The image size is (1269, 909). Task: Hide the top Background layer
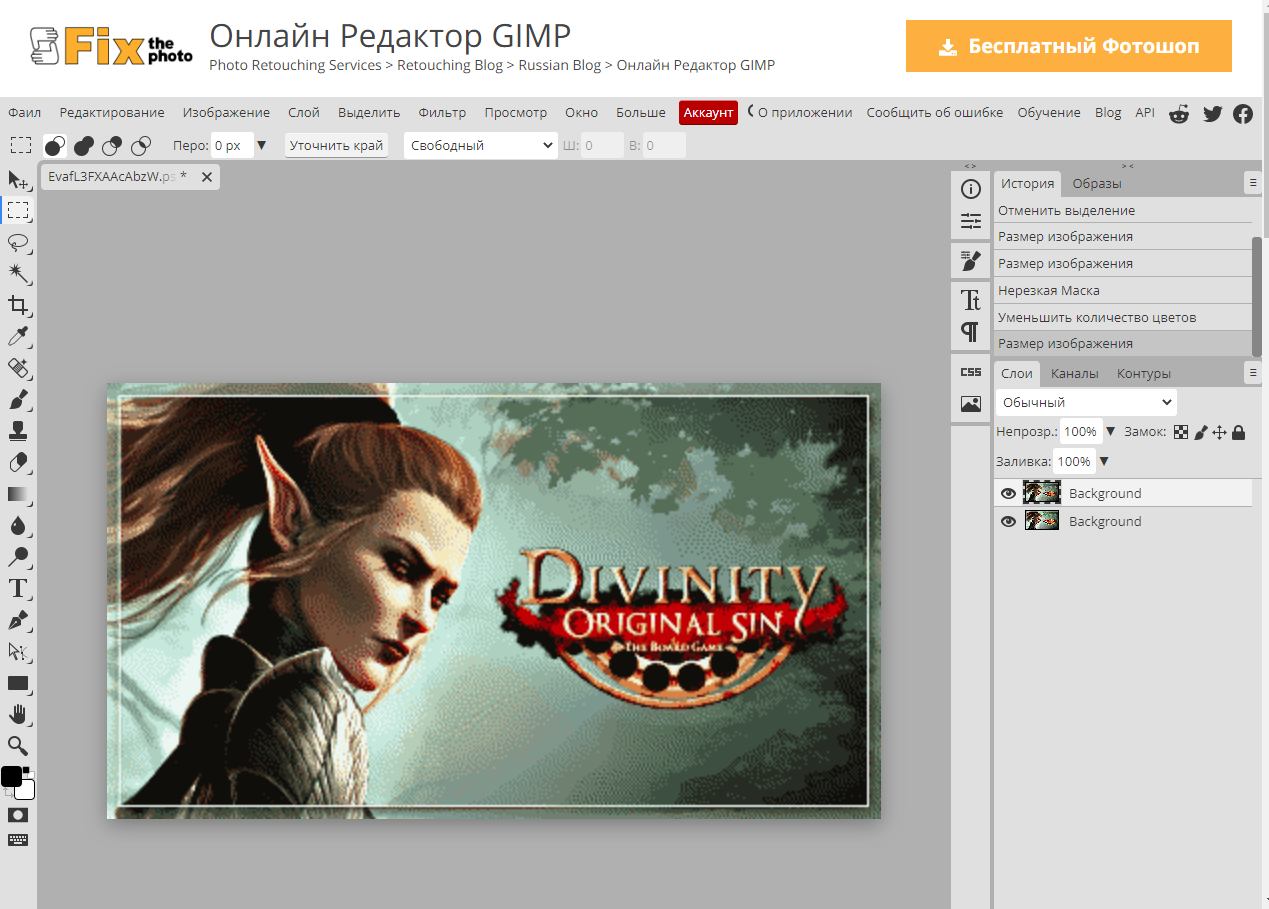pos(1008,493)
